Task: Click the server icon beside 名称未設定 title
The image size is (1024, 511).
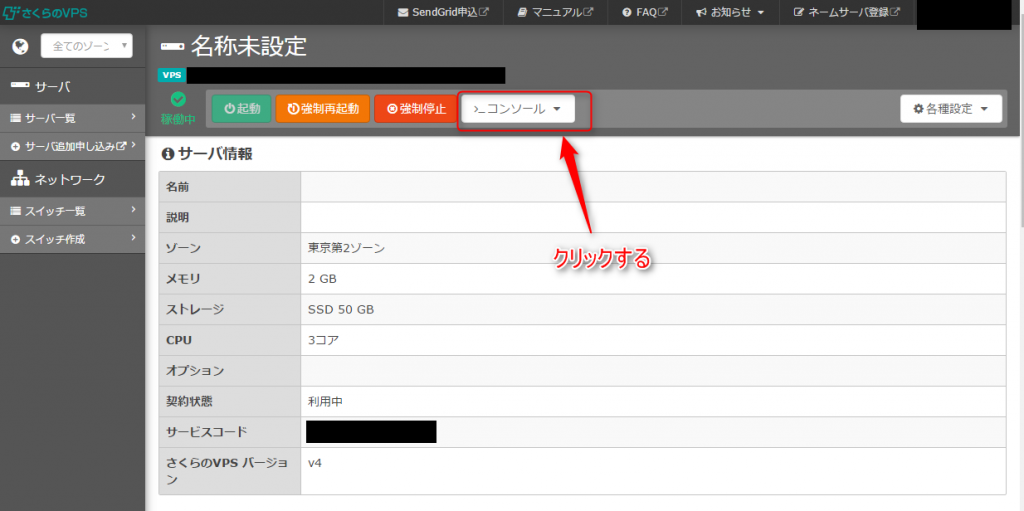Action: click(172, 47)
